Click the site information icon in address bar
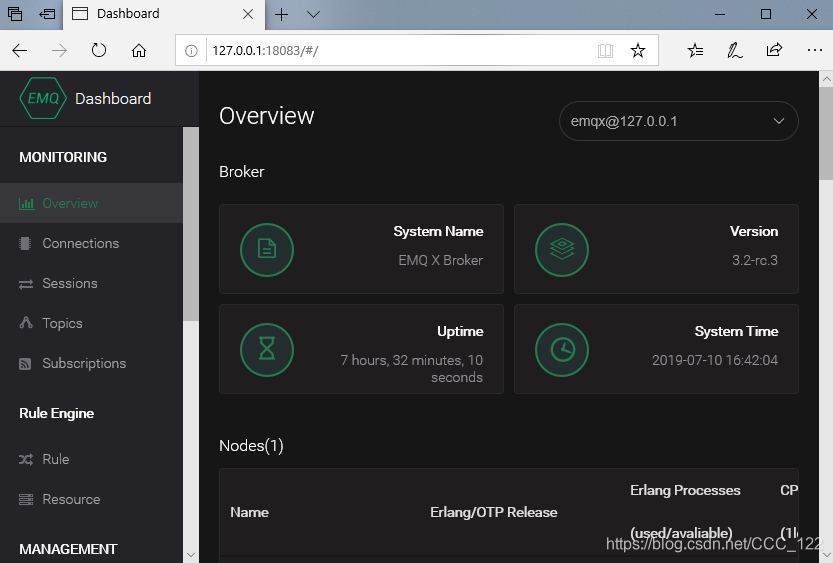833x563 pixels. click(191, 51)
